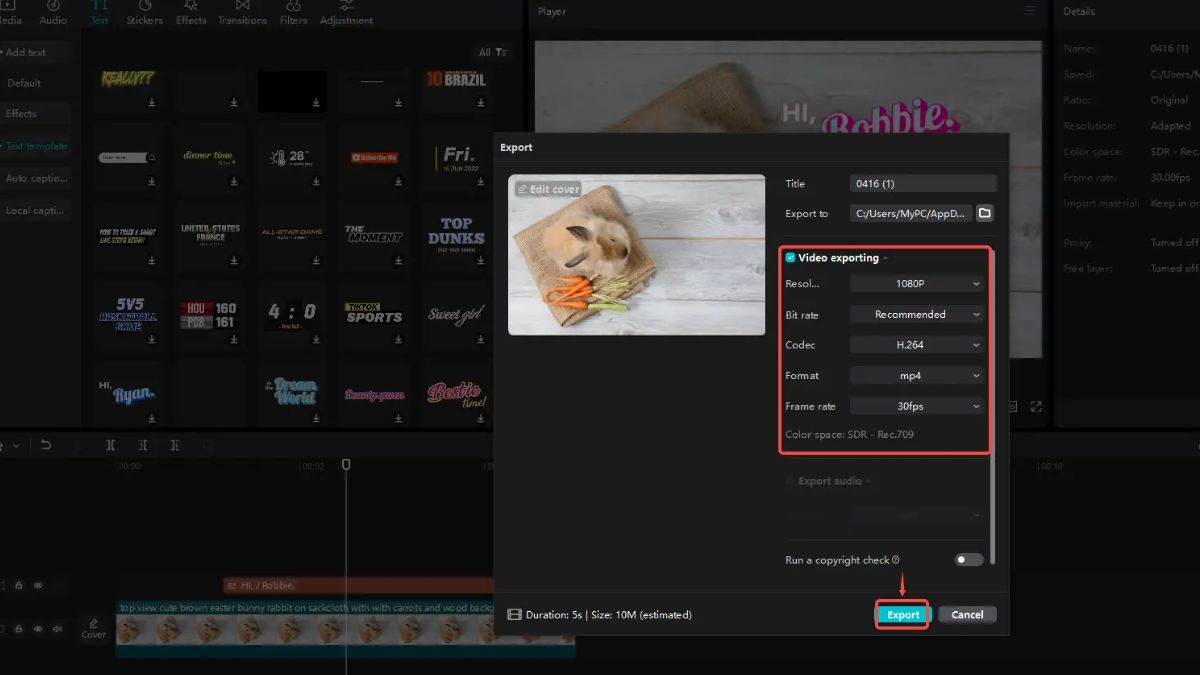Download the Fri. date text template

(480, 181)
